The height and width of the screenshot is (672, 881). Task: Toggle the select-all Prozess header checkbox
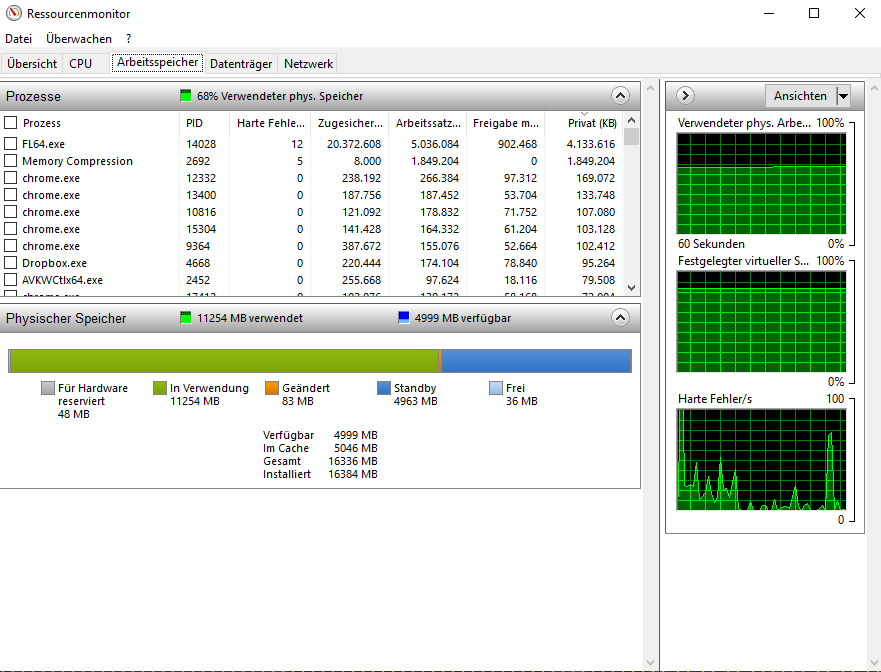tap(10, 122)
